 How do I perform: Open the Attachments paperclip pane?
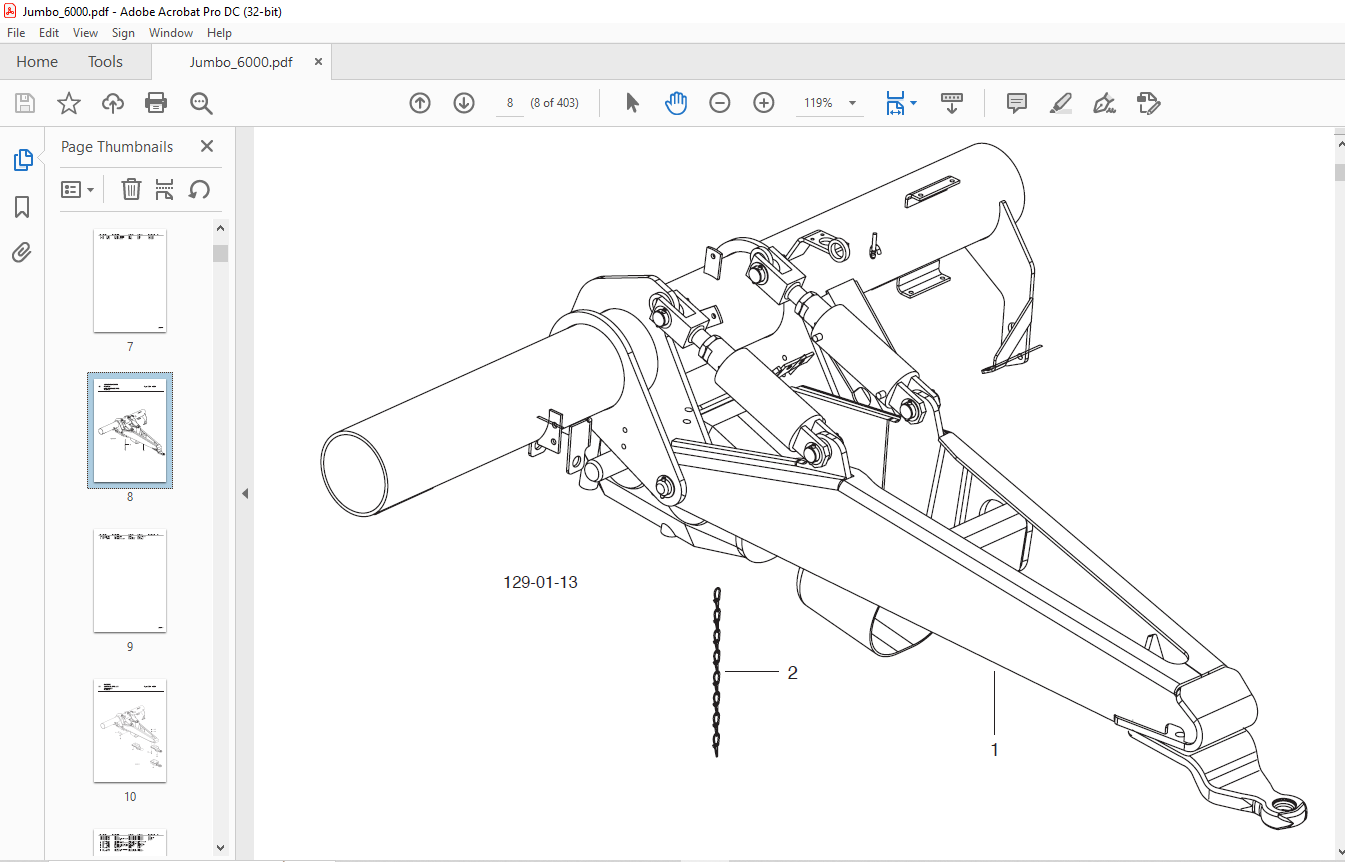click(22, 252)
